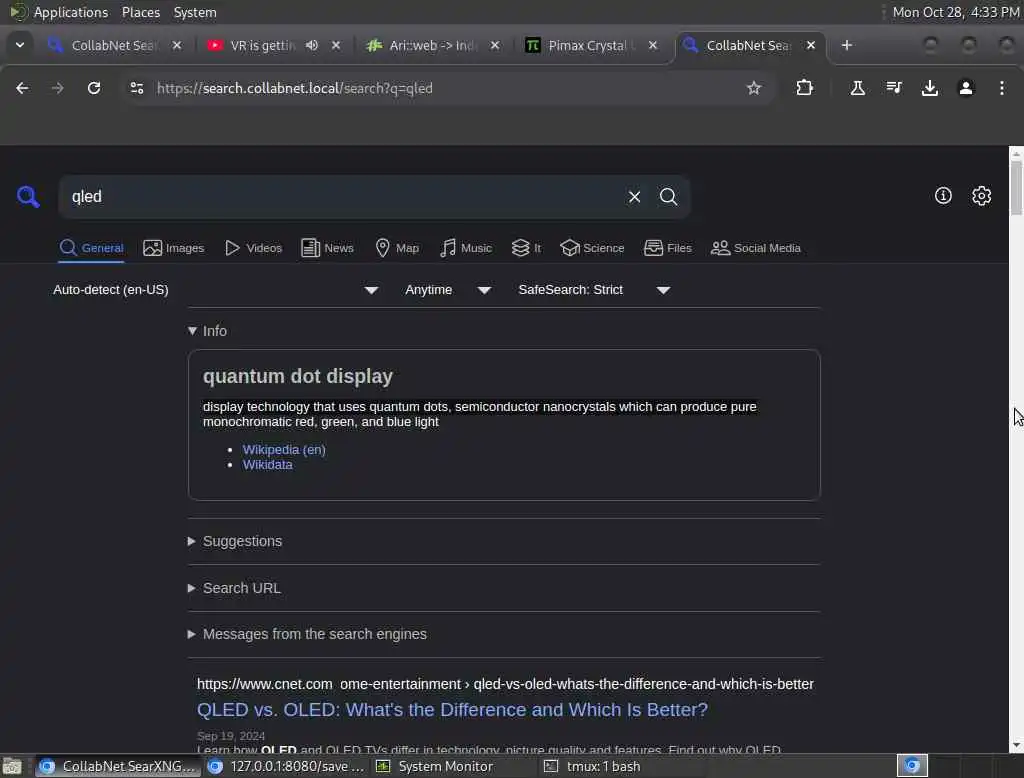1024x778 pixels.
Task: Expand the Suggestions section
Action: (x=235, y=542)
